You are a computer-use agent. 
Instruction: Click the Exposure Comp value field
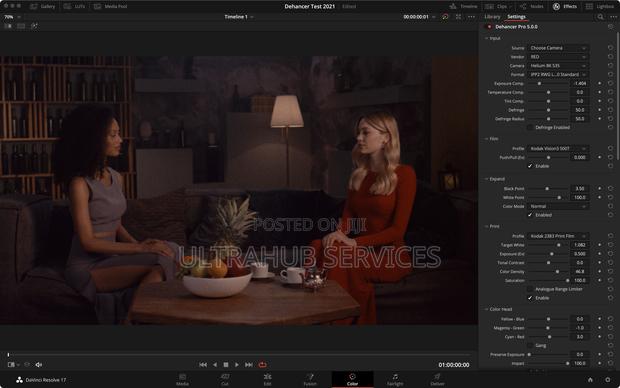(580, 83)
